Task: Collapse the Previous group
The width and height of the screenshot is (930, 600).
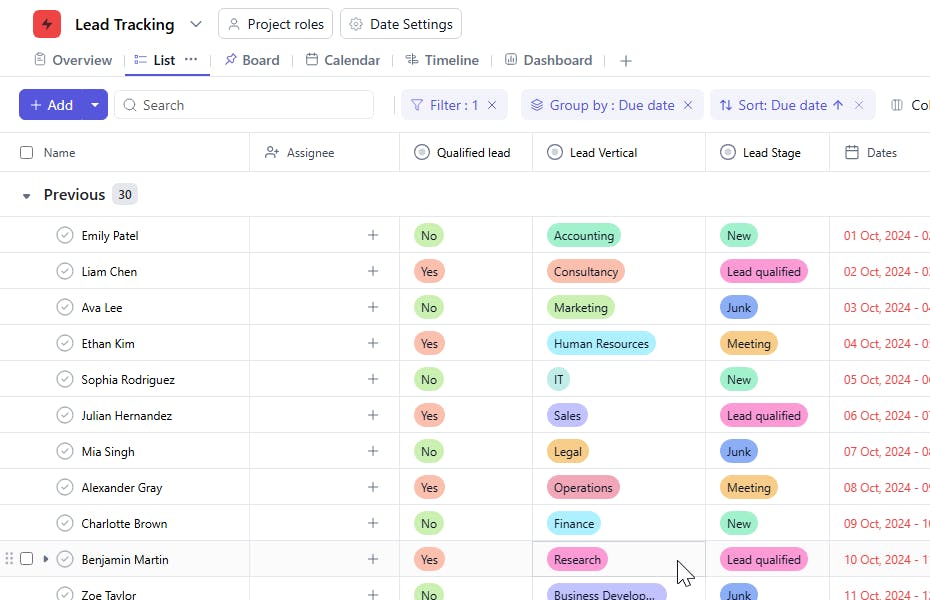Action: [27, 195]
